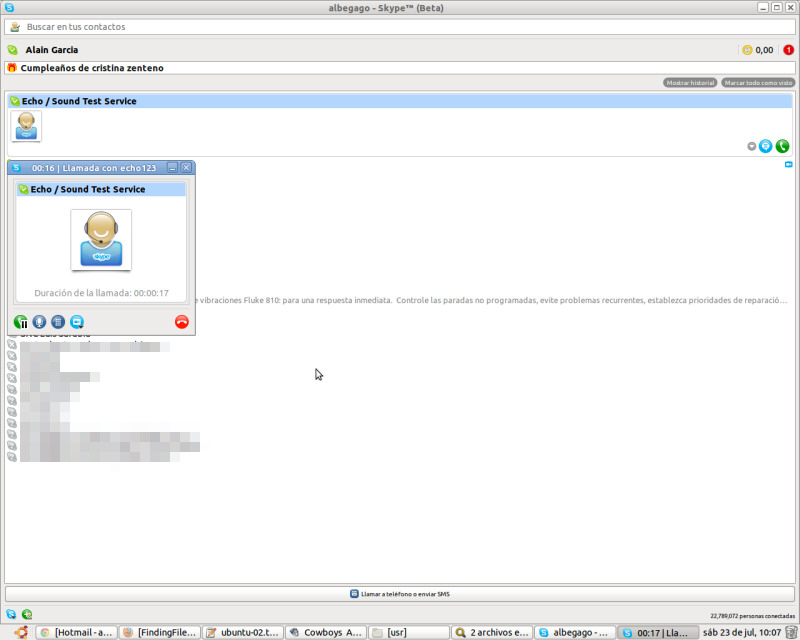Viewport: 800px width, 640px height.
Task: Click Mostrar historial button
Action: point(690,83)
